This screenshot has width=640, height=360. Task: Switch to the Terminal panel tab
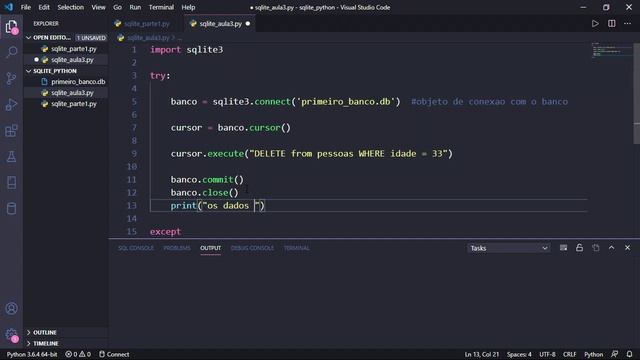[x=297, y=248]
